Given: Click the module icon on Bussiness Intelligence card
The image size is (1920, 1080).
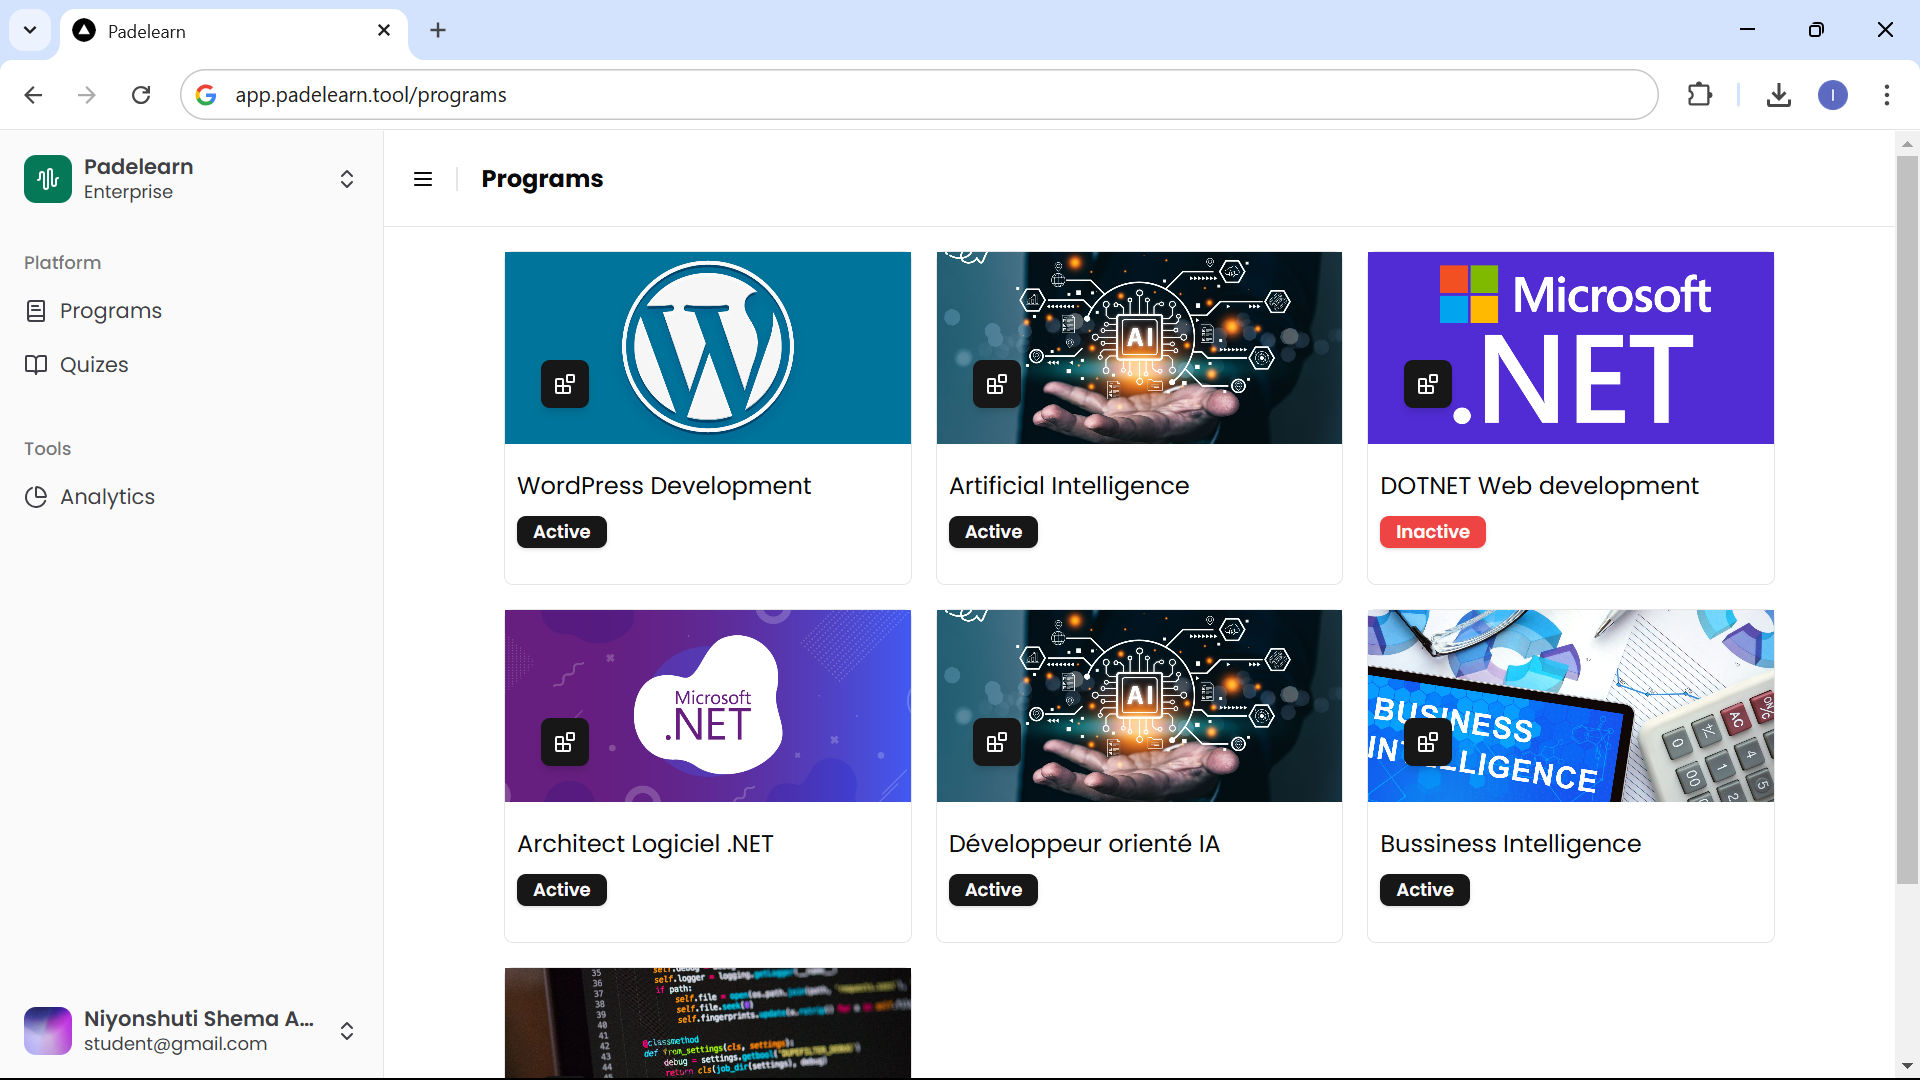Looking at the screenshot, I should pos(1427,742).
